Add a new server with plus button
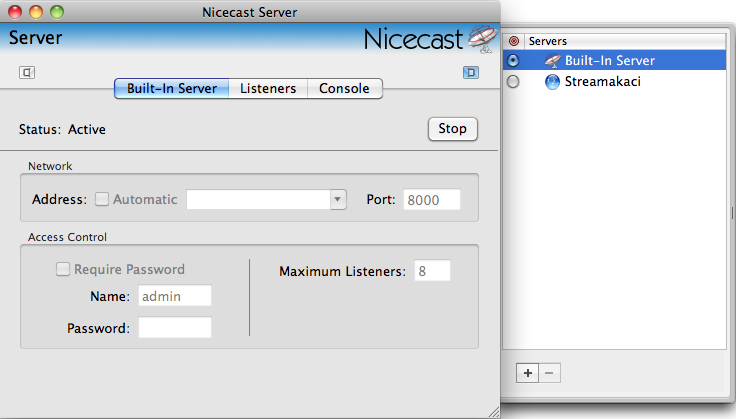The width and height of the screenshot is (736, 419). 528,373
